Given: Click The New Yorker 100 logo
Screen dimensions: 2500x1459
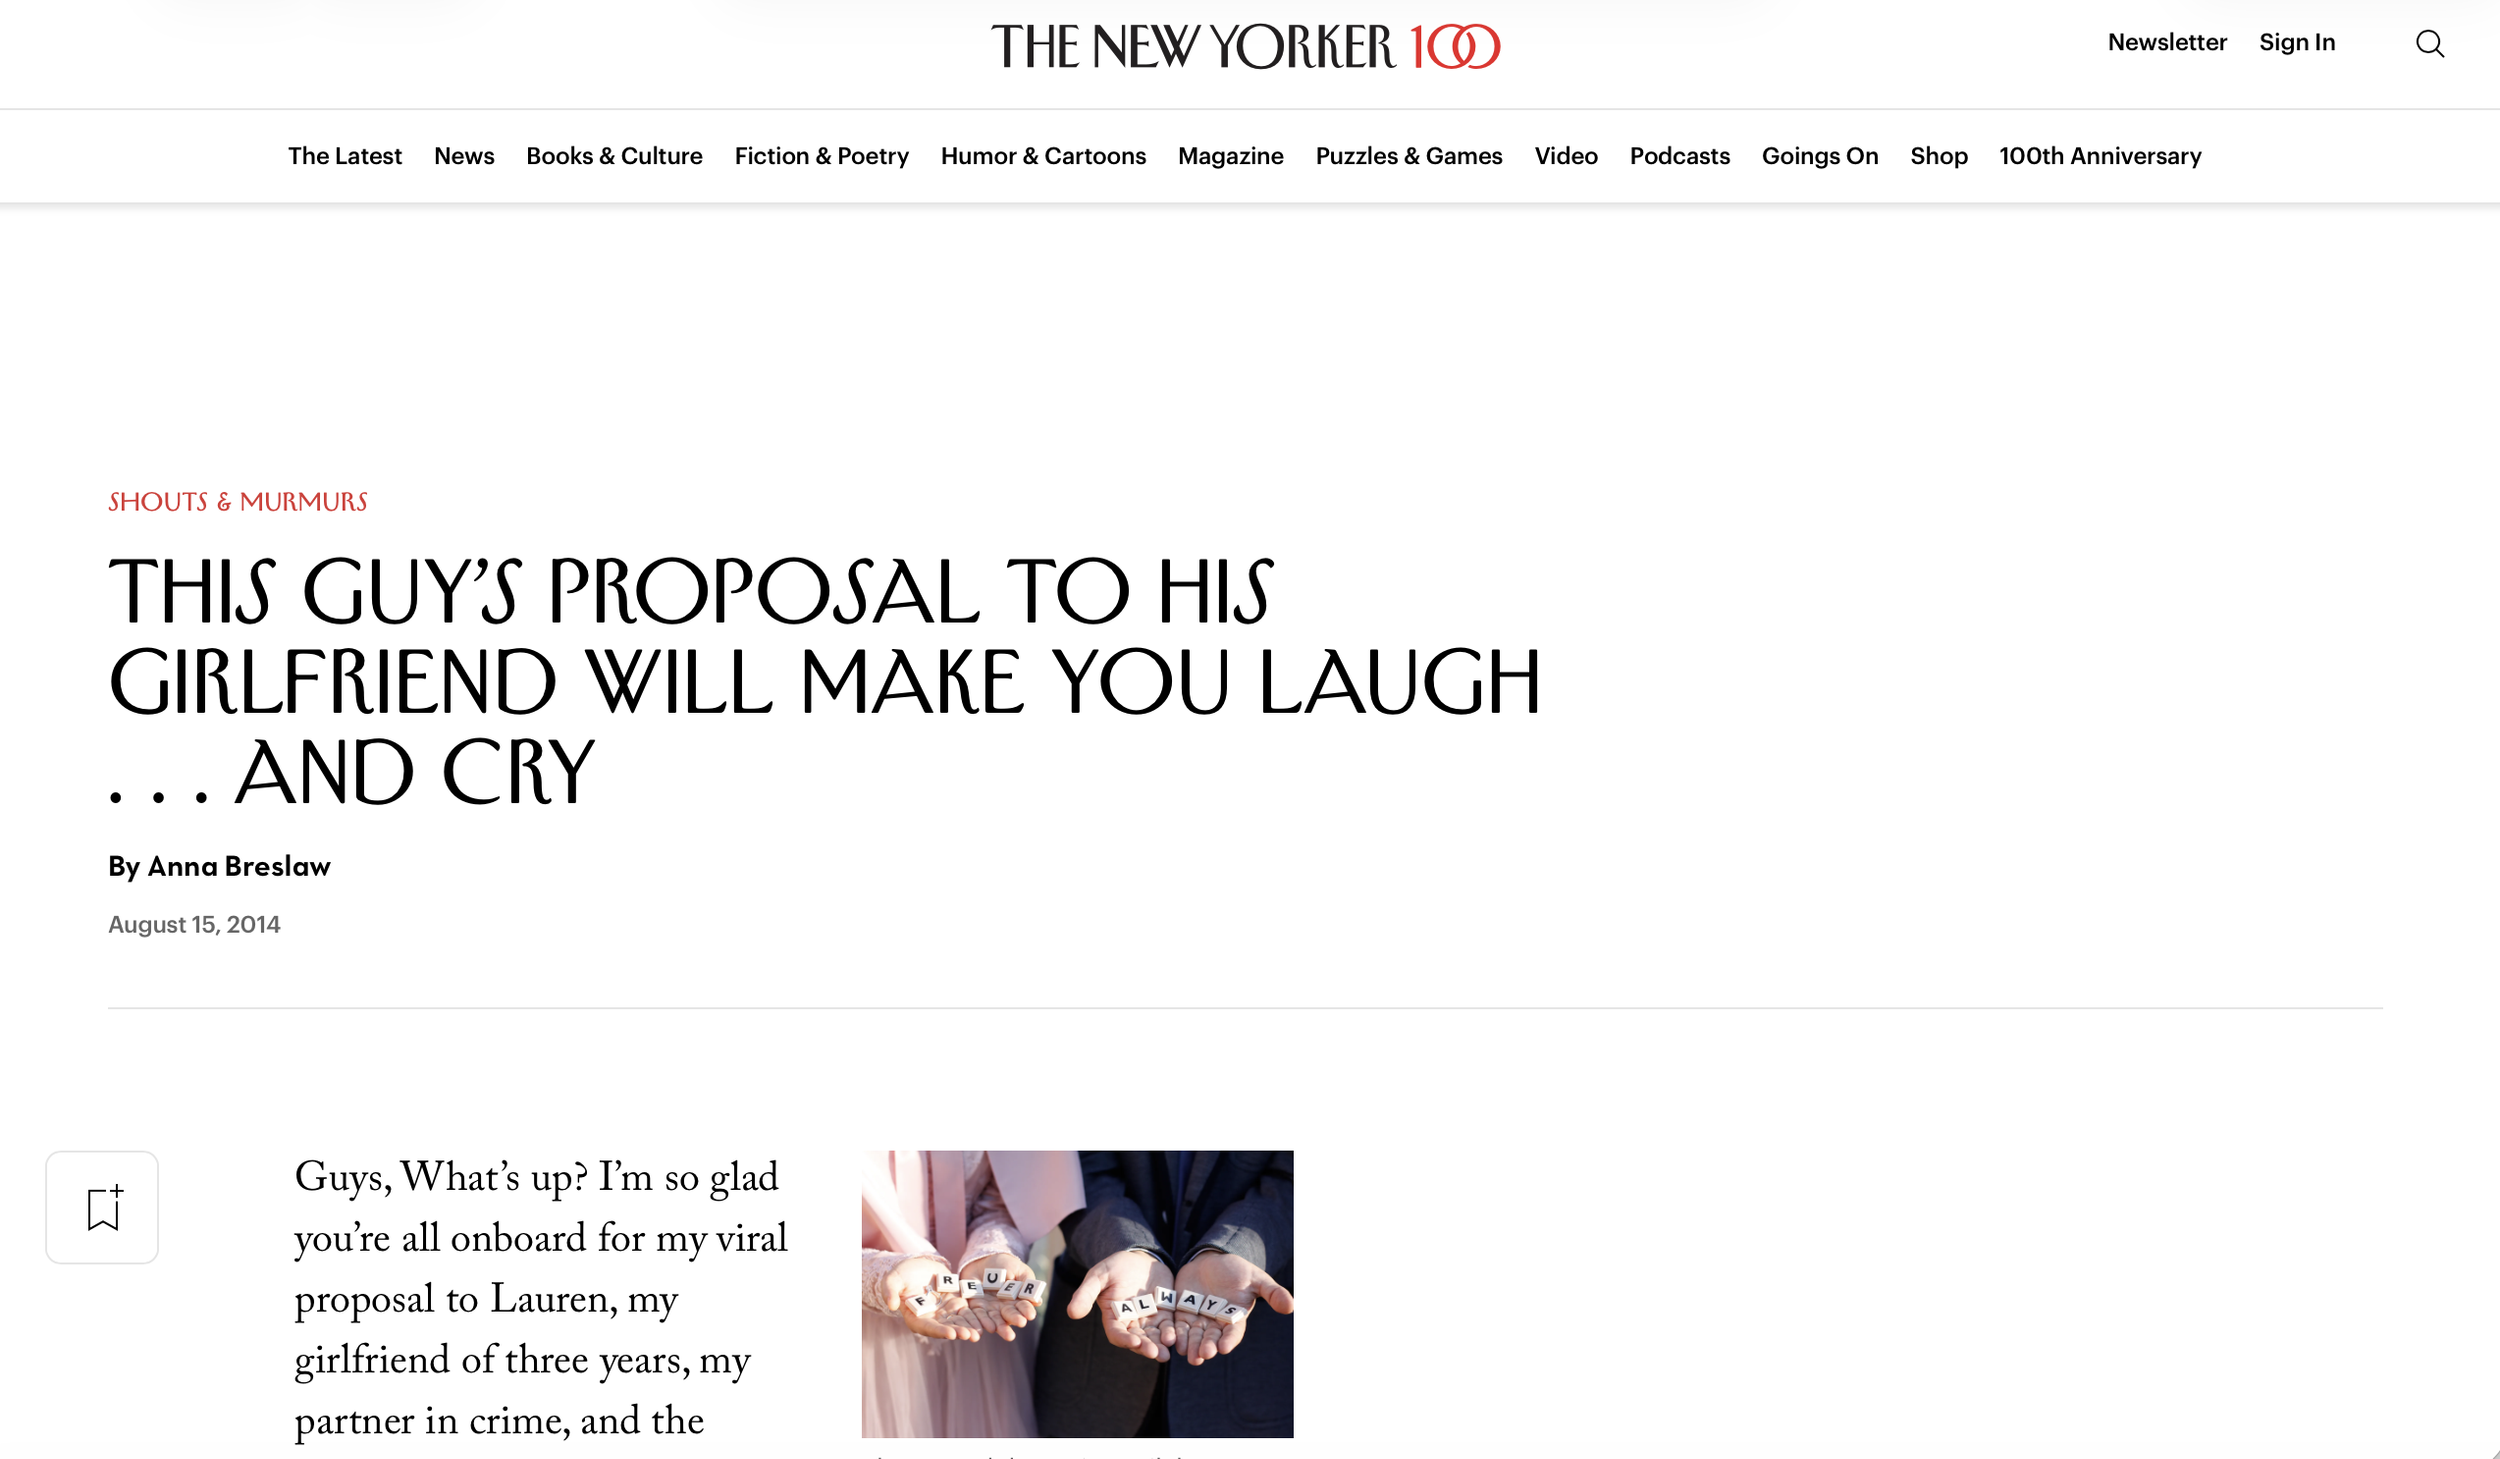Looking at the screenshot, I should (x=1245, y=46).
